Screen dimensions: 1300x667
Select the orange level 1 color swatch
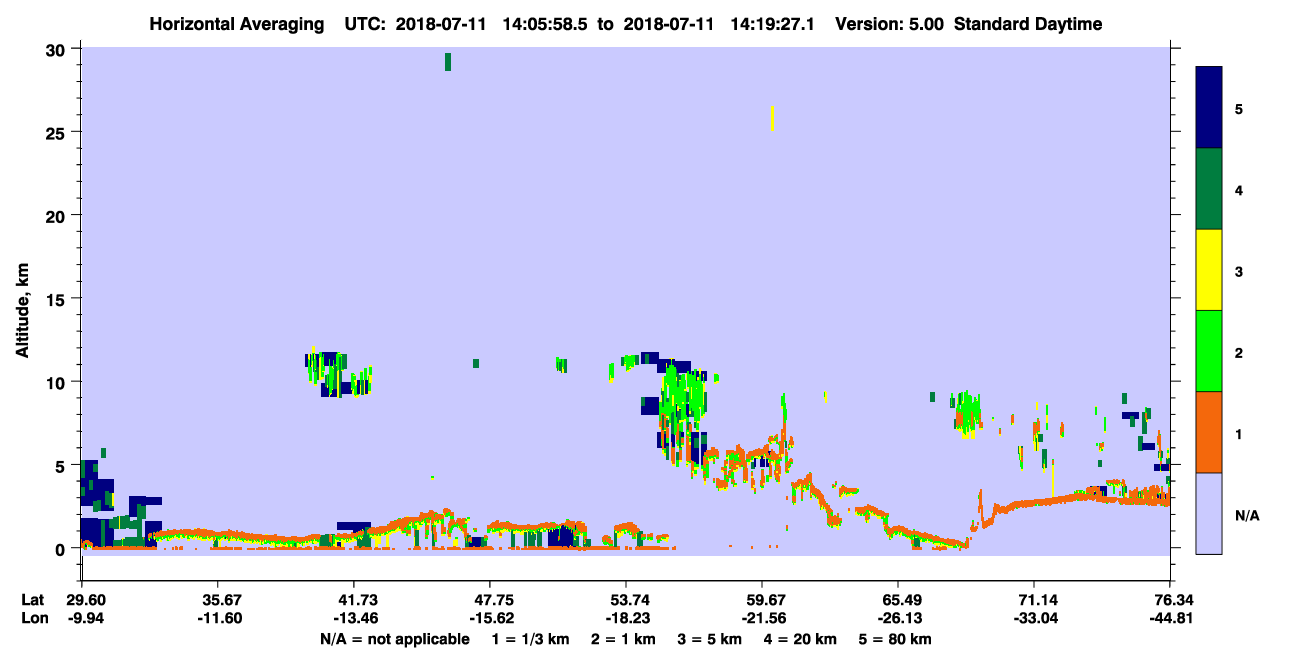tap(1209, 432)
